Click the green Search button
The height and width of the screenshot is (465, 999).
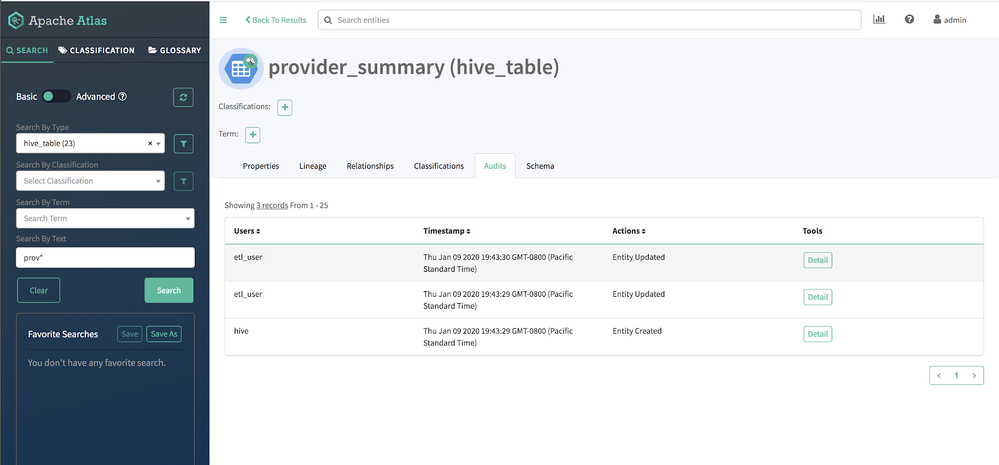[169, 290]
